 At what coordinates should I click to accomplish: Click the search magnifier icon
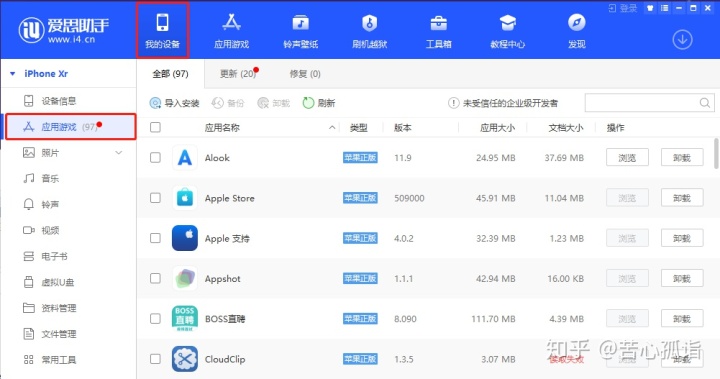(705, 103)
